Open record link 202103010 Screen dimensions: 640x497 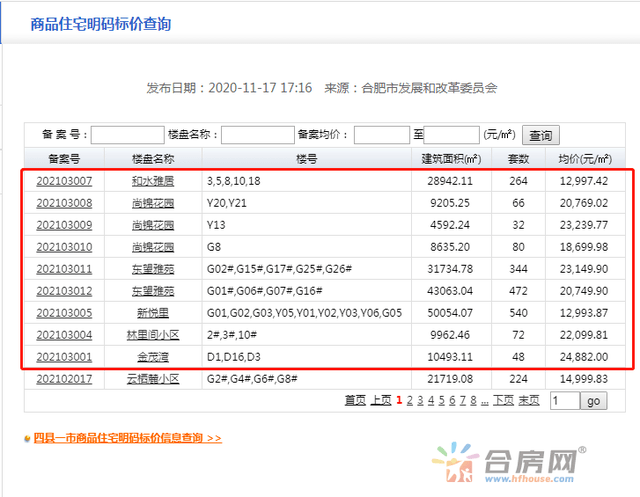tap(64, 247)
